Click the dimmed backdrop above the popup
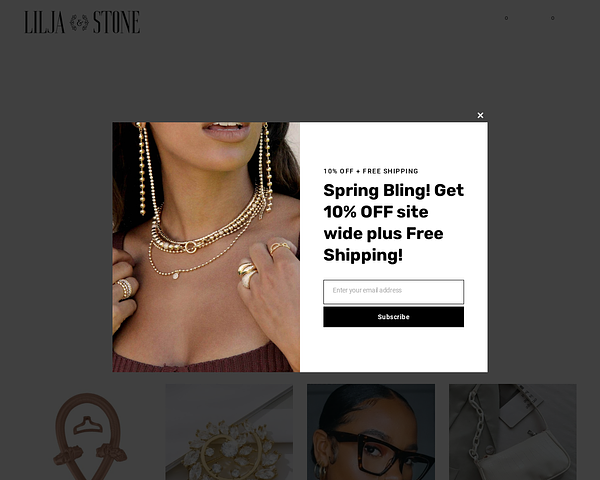This screenshot has width=600, height=480. (300, 77)
